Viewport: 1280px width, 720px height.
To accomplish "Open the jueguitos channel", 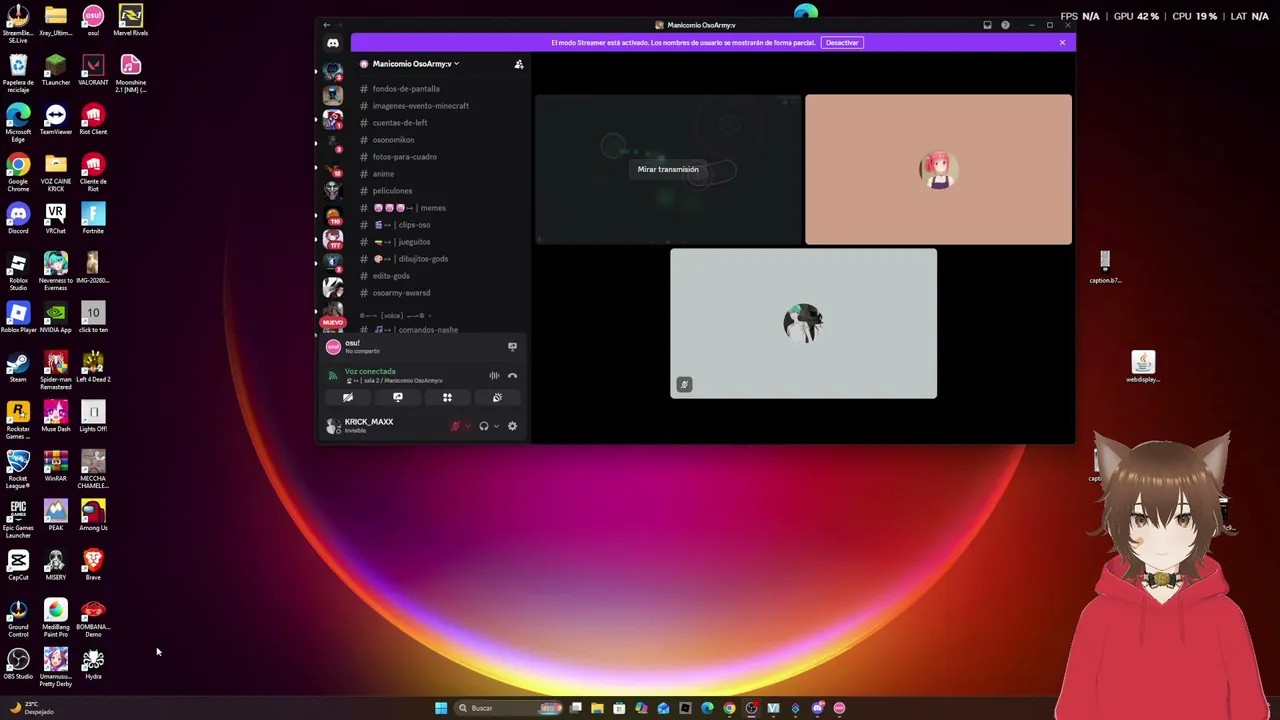I will tap(402, 242).
